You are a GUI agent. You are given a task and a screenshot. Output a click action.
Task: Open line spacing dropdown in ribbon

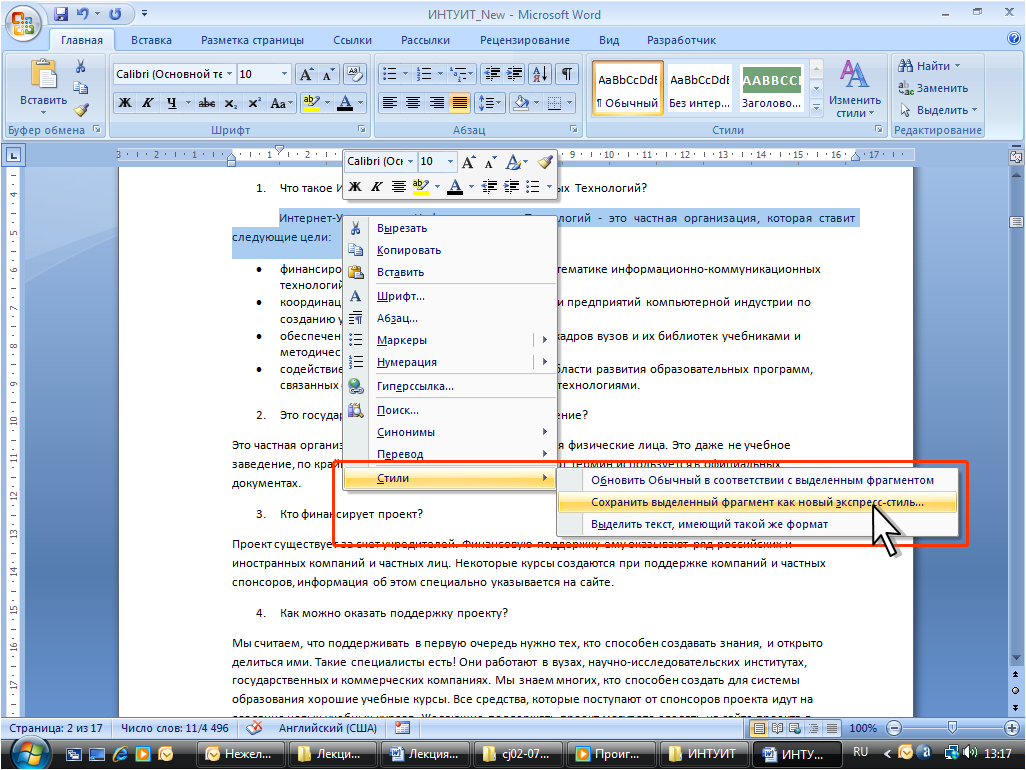click(499, 103)
